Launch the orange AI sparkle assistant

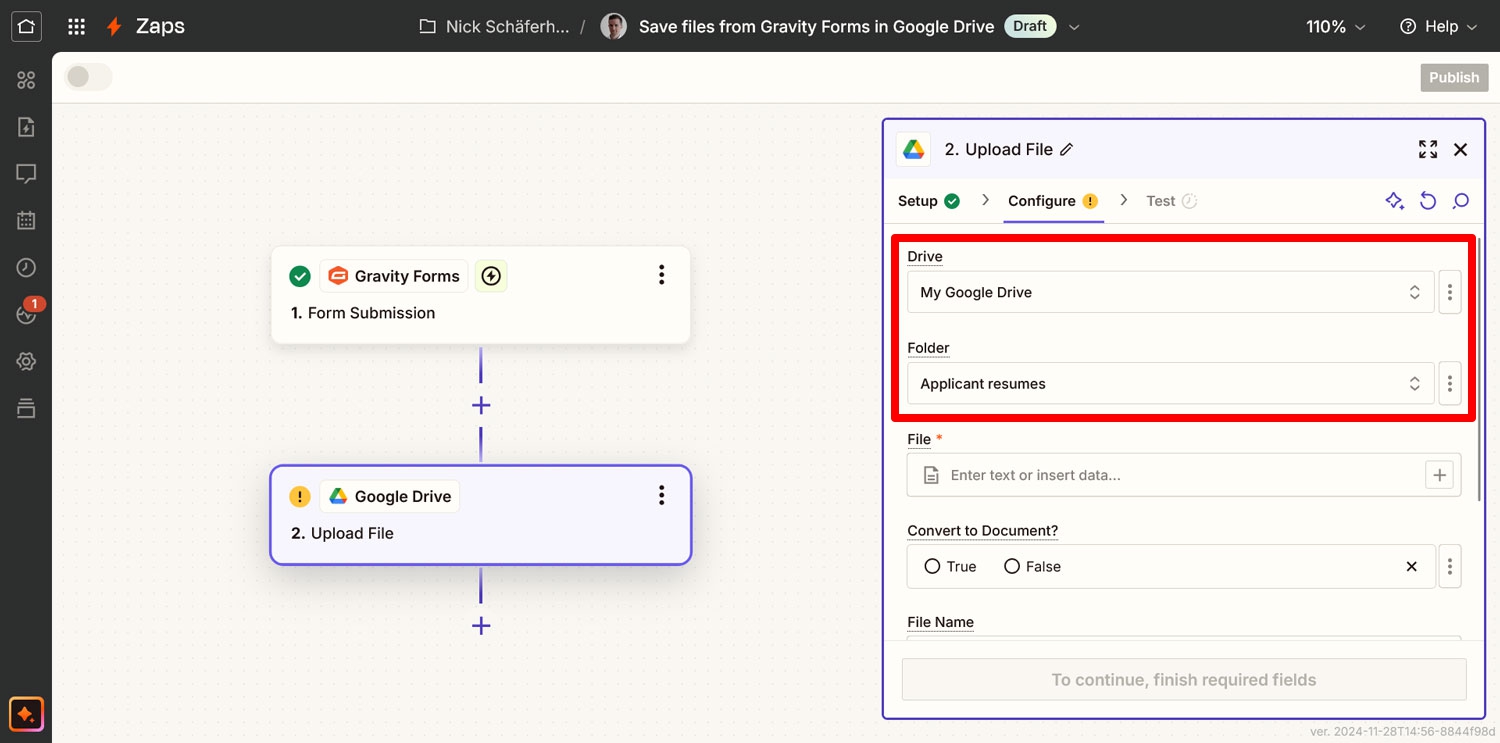click(26, 714)
